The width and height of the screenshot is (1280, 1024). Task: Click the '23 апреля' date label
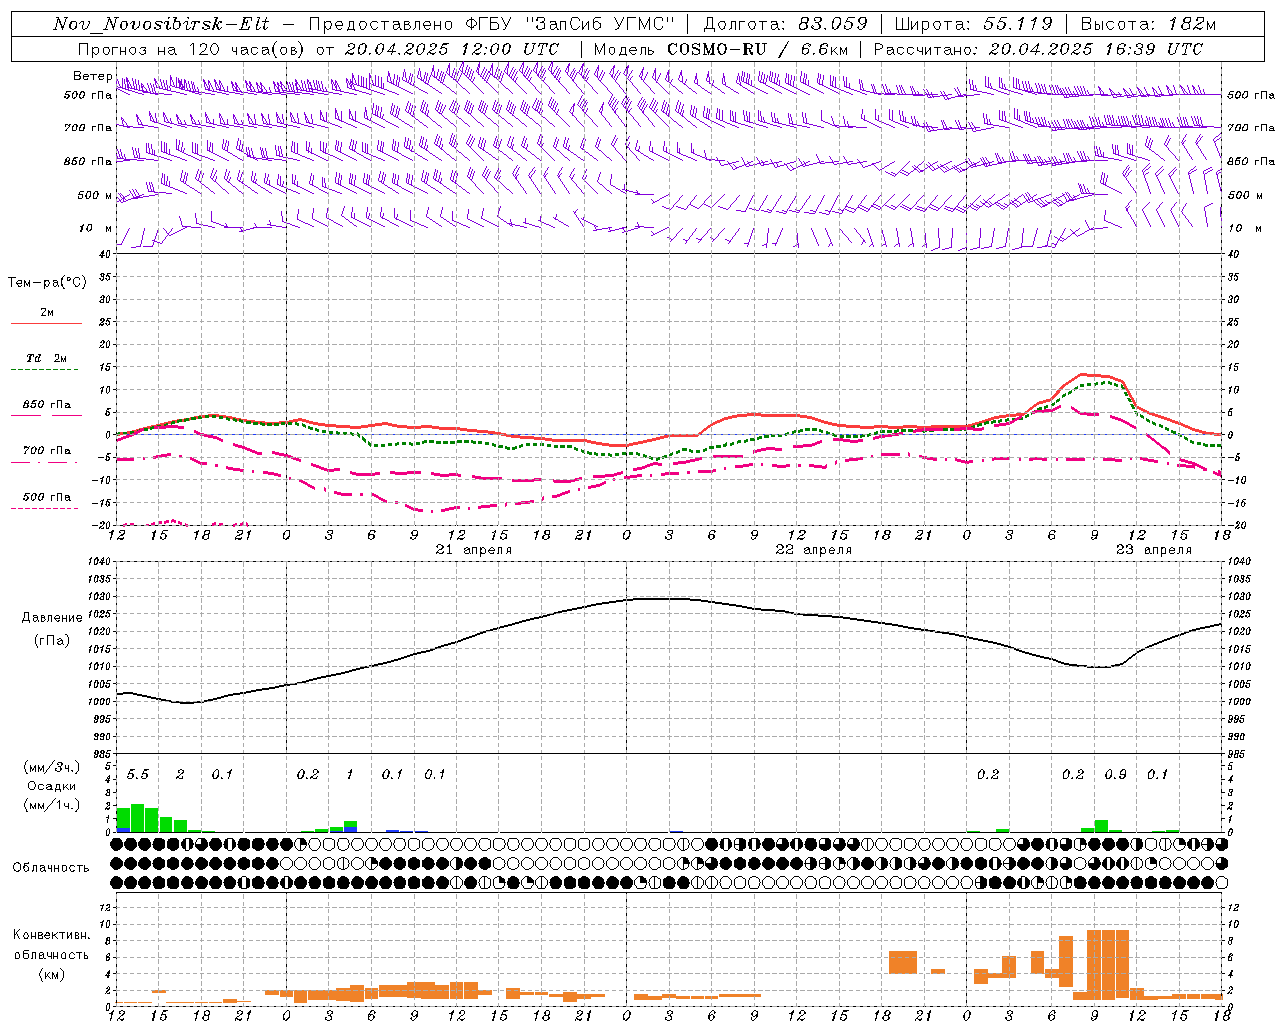pyautogui.click(x=1154, y=550)
